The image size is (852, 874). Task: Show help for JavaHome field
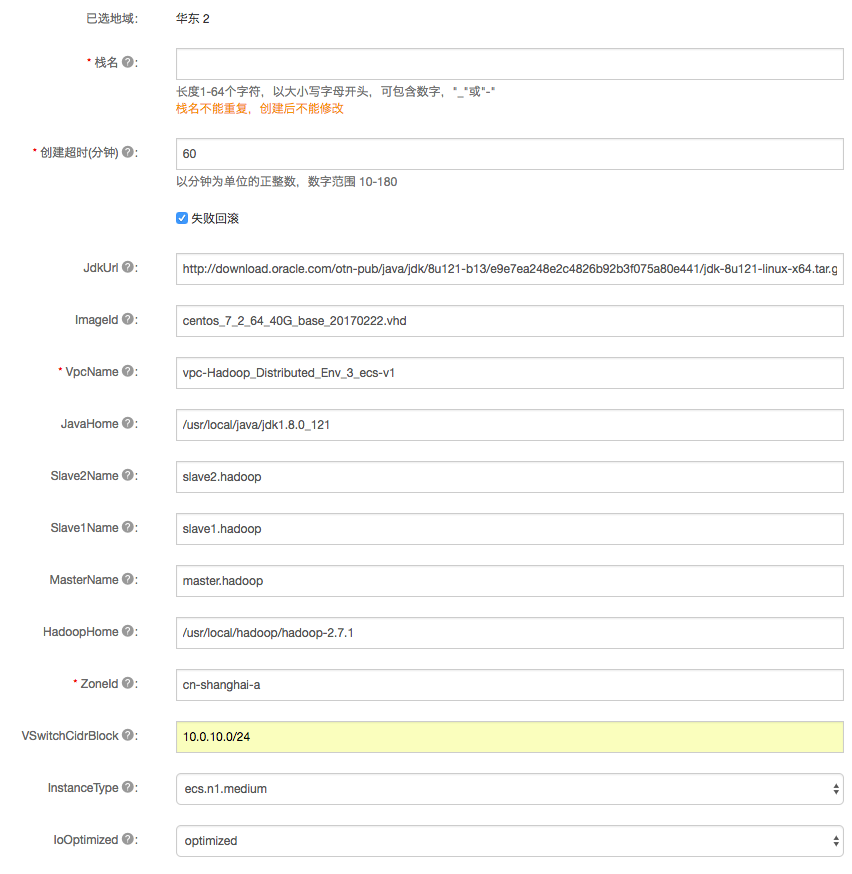click(x=128, y=423)
